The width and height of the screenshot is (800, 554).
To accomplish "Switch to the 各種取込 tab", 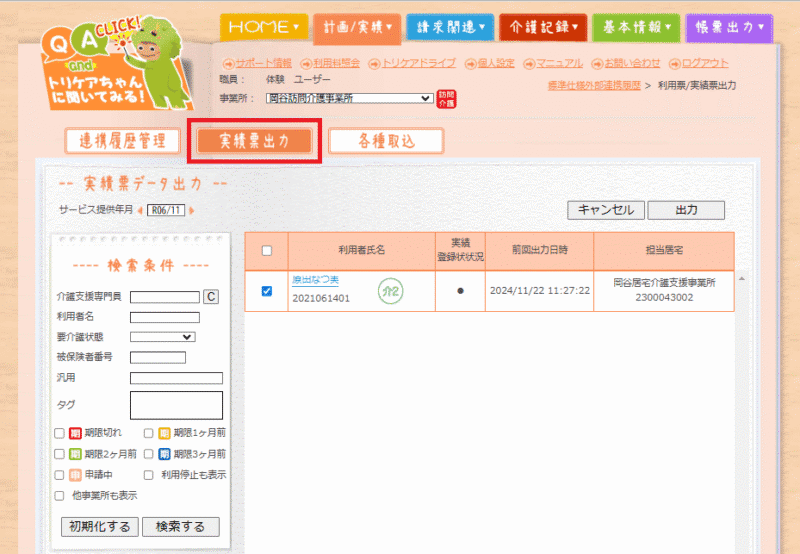I will [x=386, y=141].
